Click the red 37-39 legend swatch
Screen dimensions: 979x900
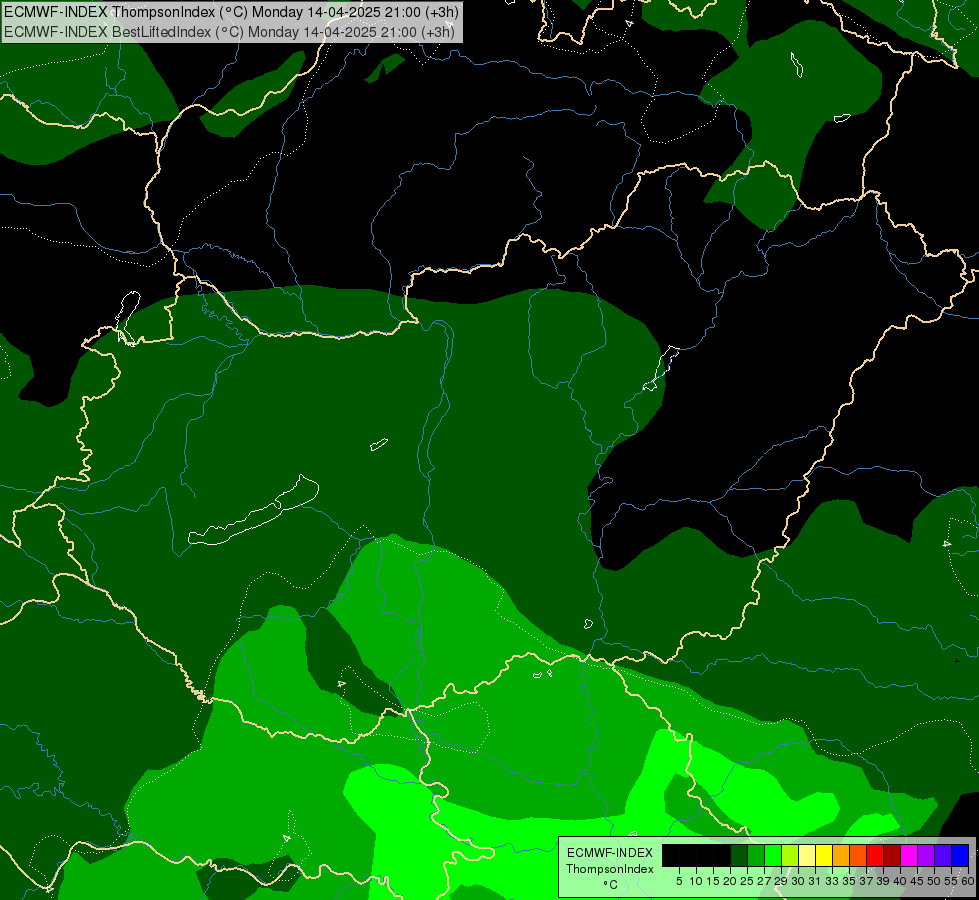point(875,855)
